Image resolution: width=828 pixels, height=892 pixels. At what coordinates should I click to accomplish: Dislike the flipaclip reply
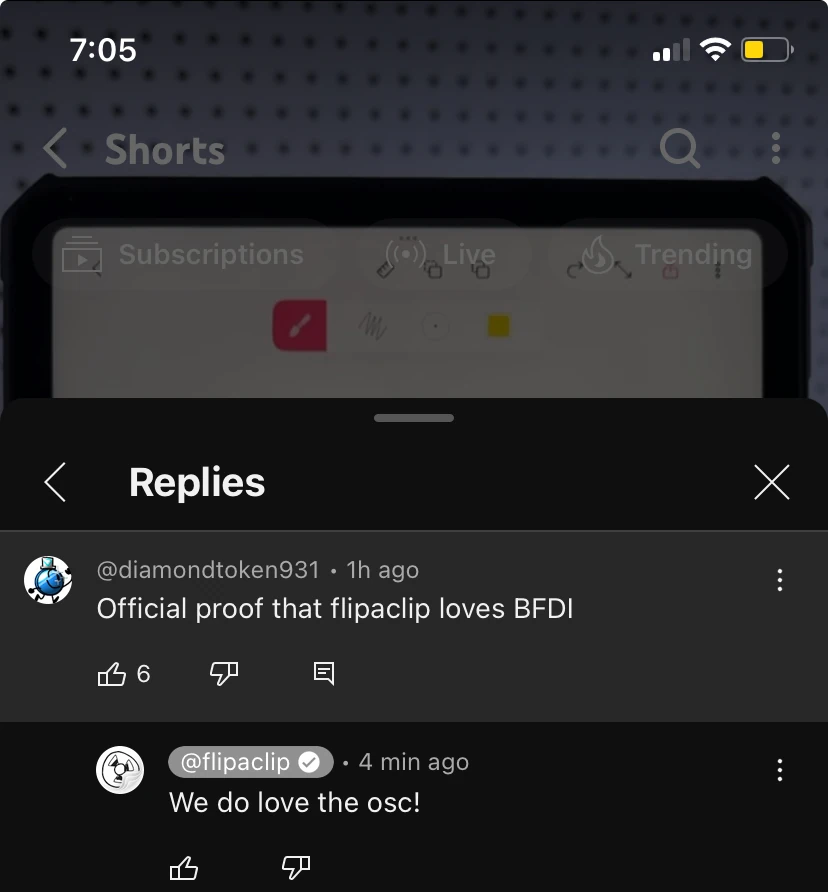tap(296, 868)
